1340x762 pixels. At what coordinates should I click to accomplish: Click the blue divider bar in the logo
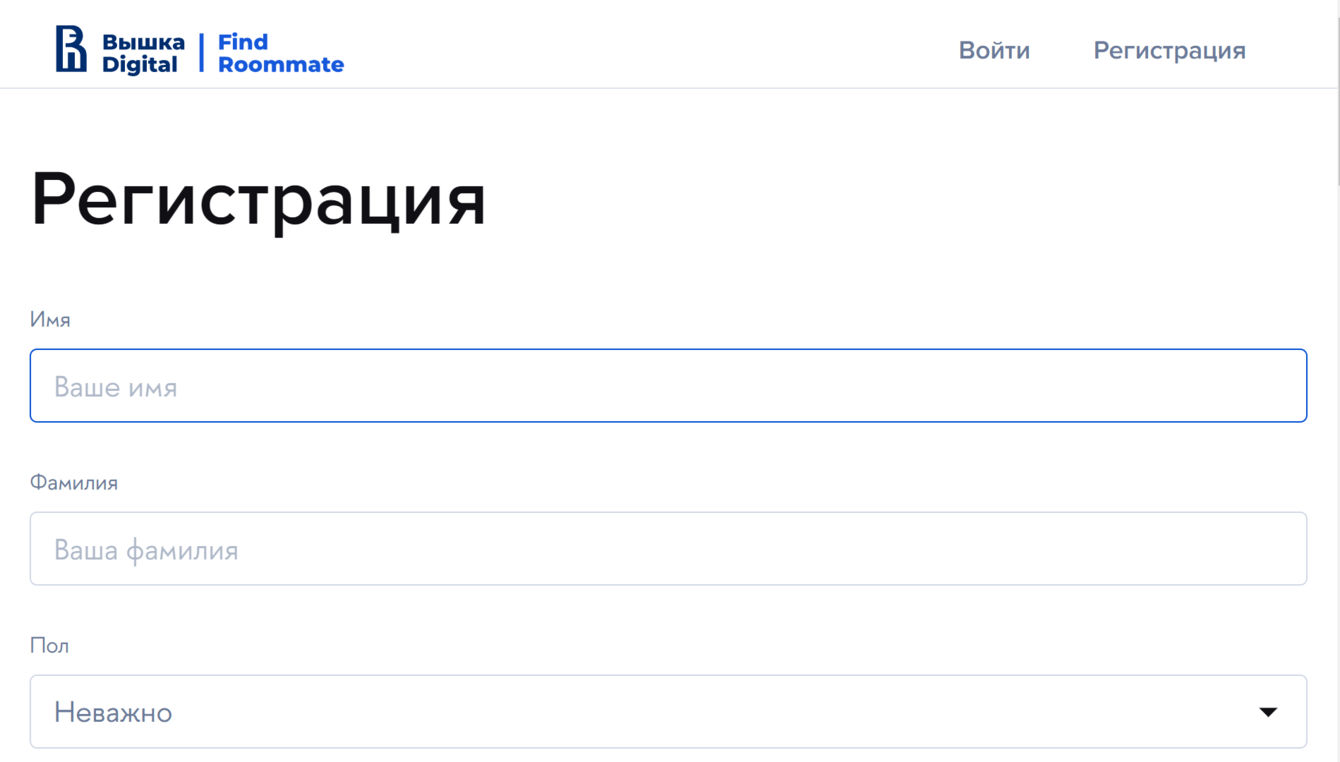click(201, 52)
